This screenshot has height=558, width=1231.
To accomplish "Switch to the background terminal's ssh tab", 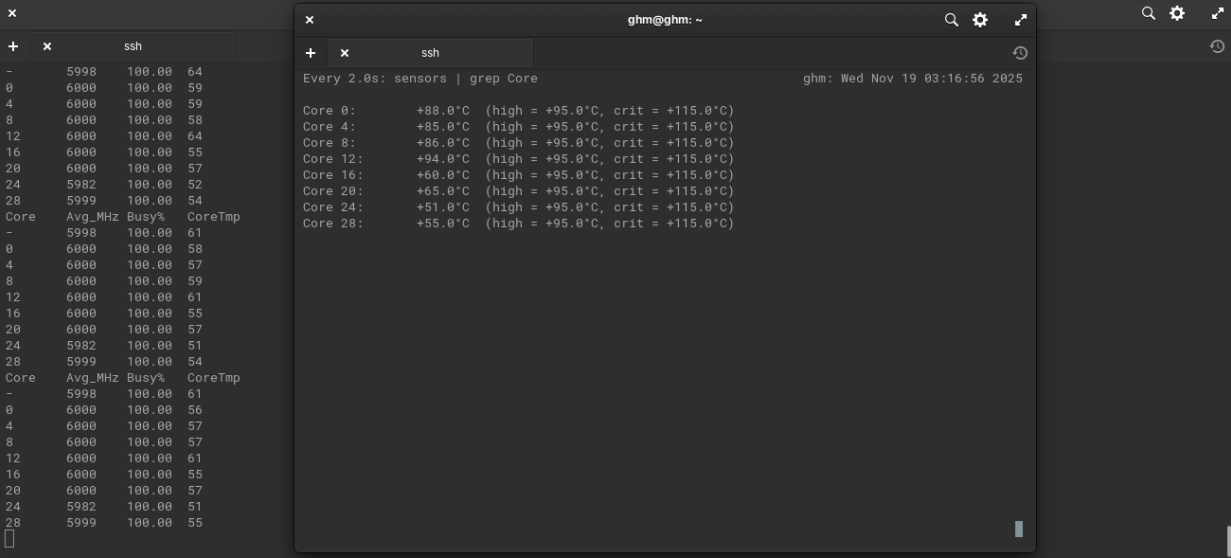I will pyautogui.click(x=133, y=46).
